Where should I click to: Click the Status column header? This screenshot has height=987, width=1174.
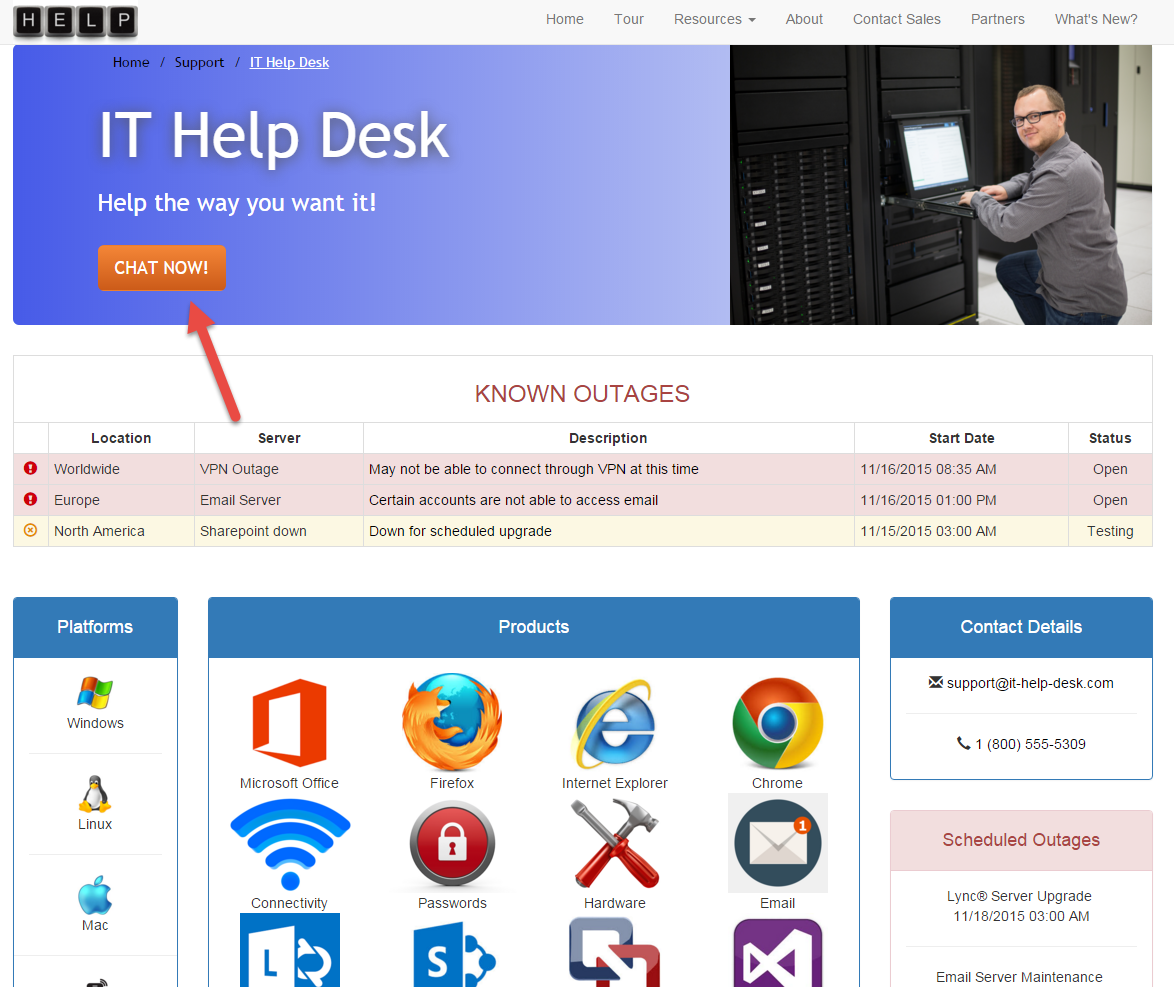point(1110,438)
